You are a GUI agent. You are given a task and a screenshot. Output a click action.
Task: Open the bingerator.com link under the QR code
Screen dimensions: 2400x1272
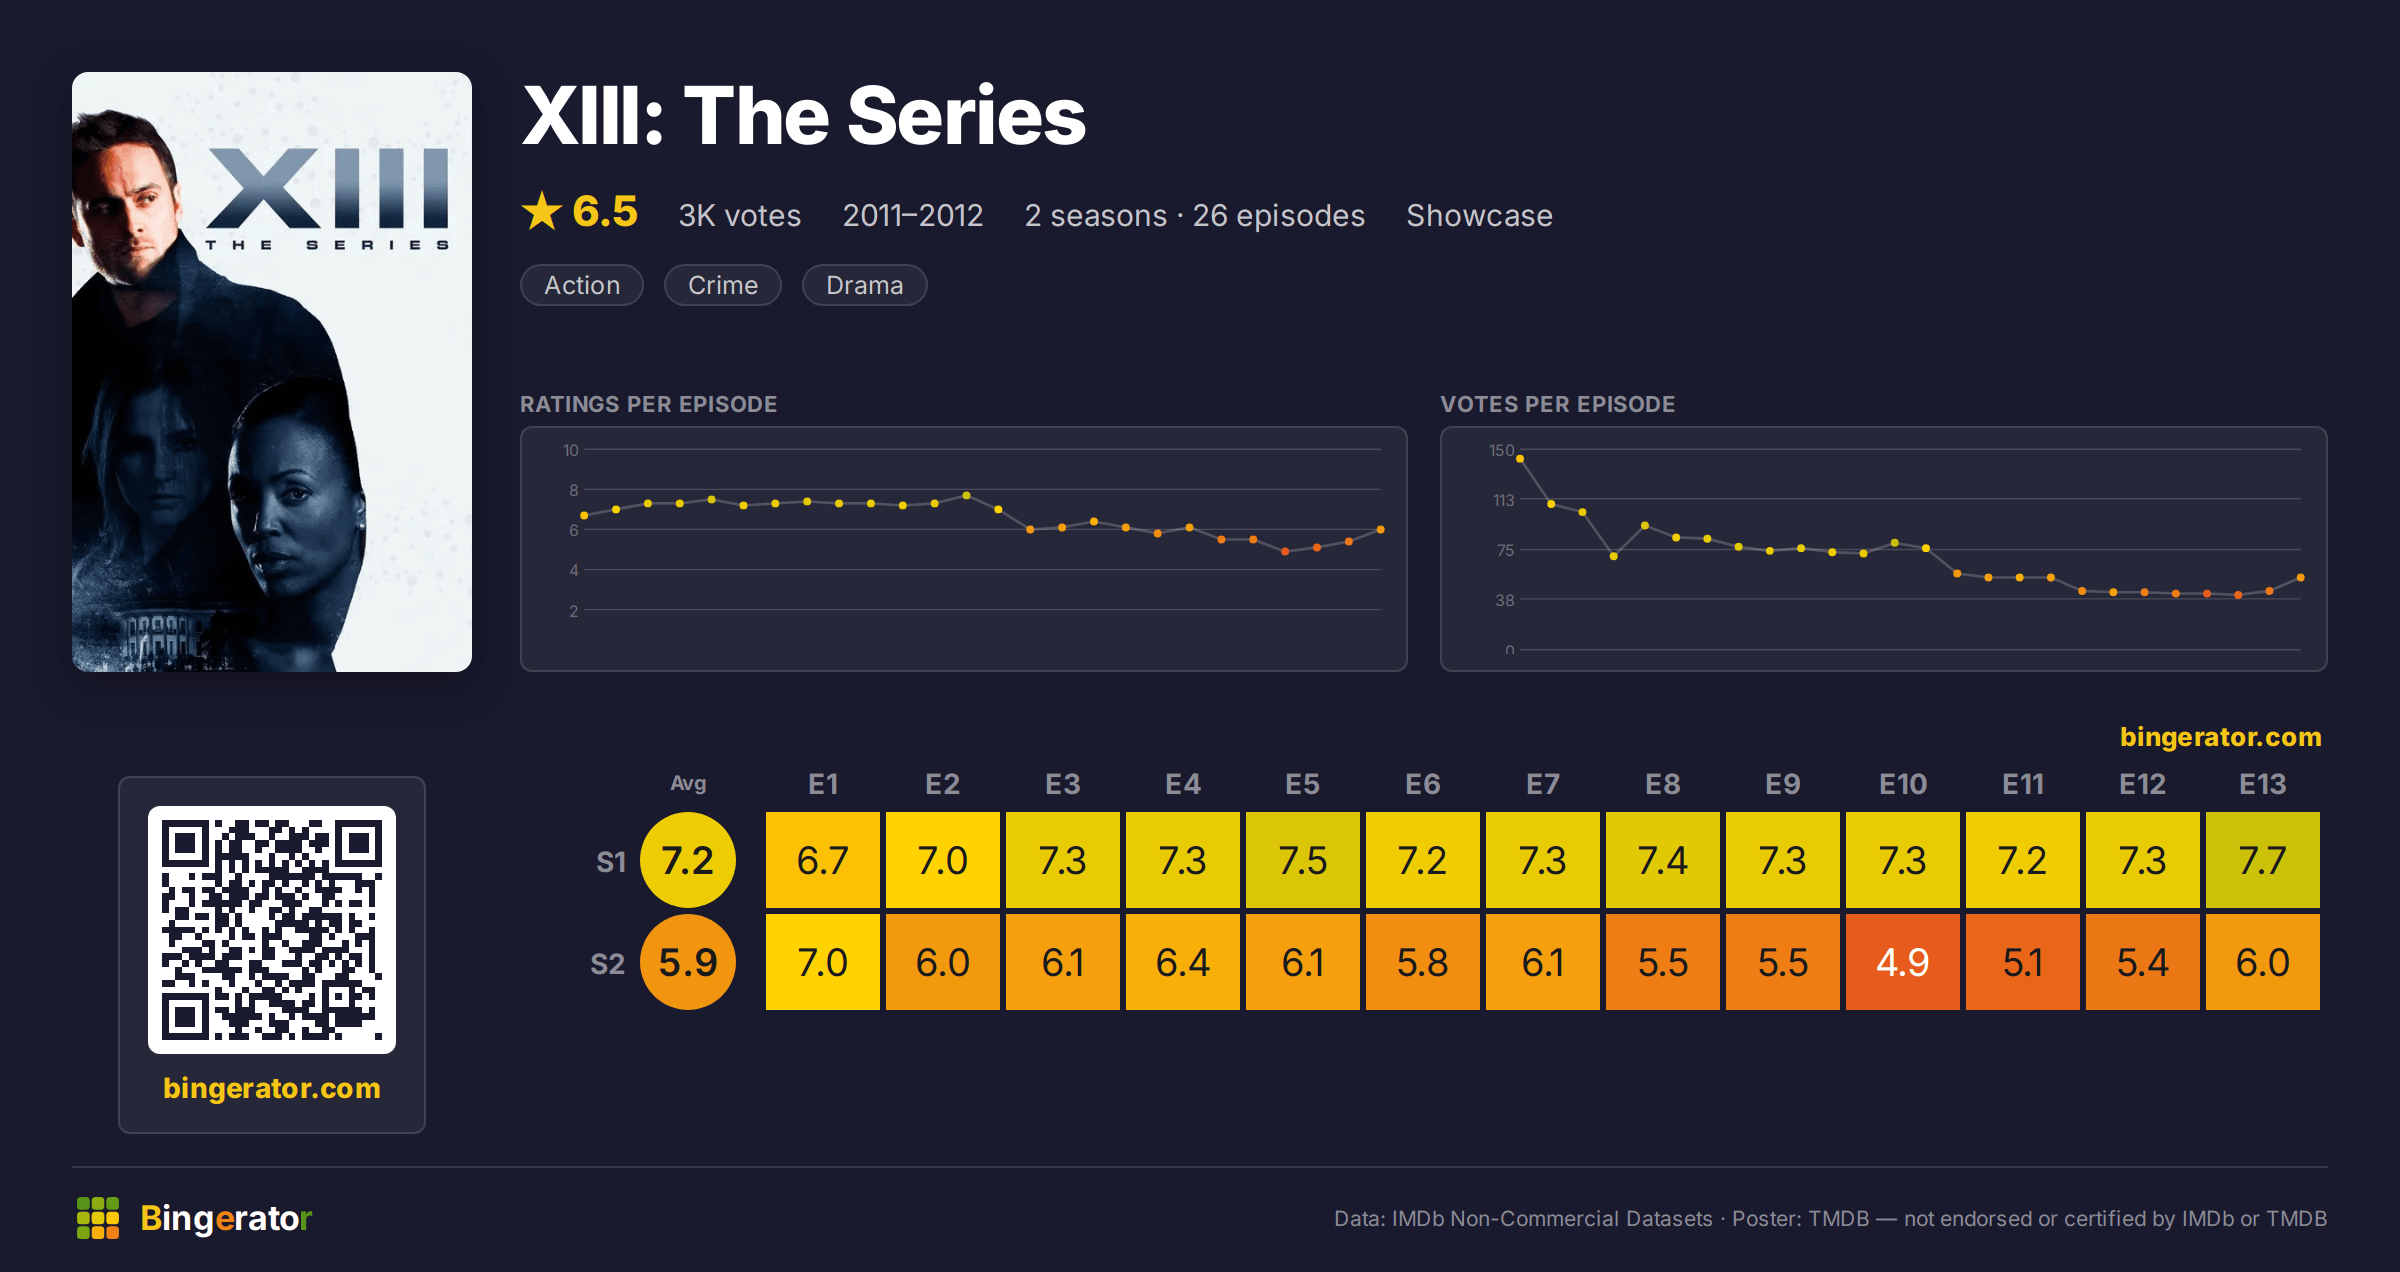272,1088
